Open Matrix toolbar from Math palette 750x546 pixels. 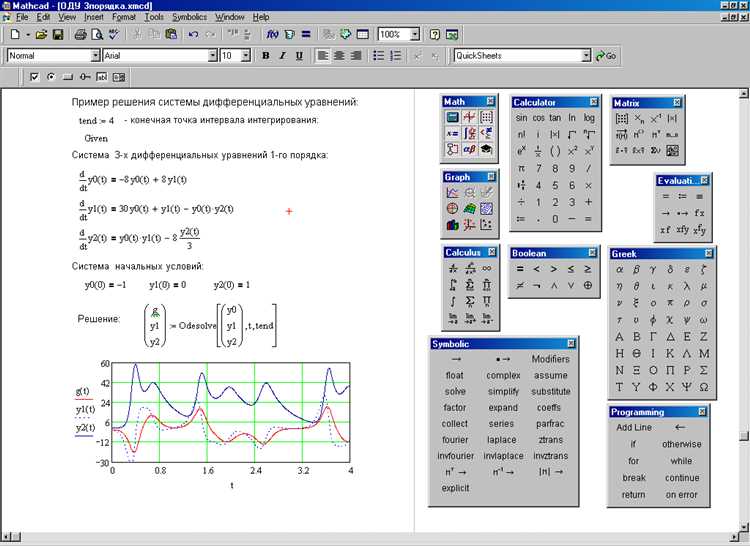click(486, 117)
